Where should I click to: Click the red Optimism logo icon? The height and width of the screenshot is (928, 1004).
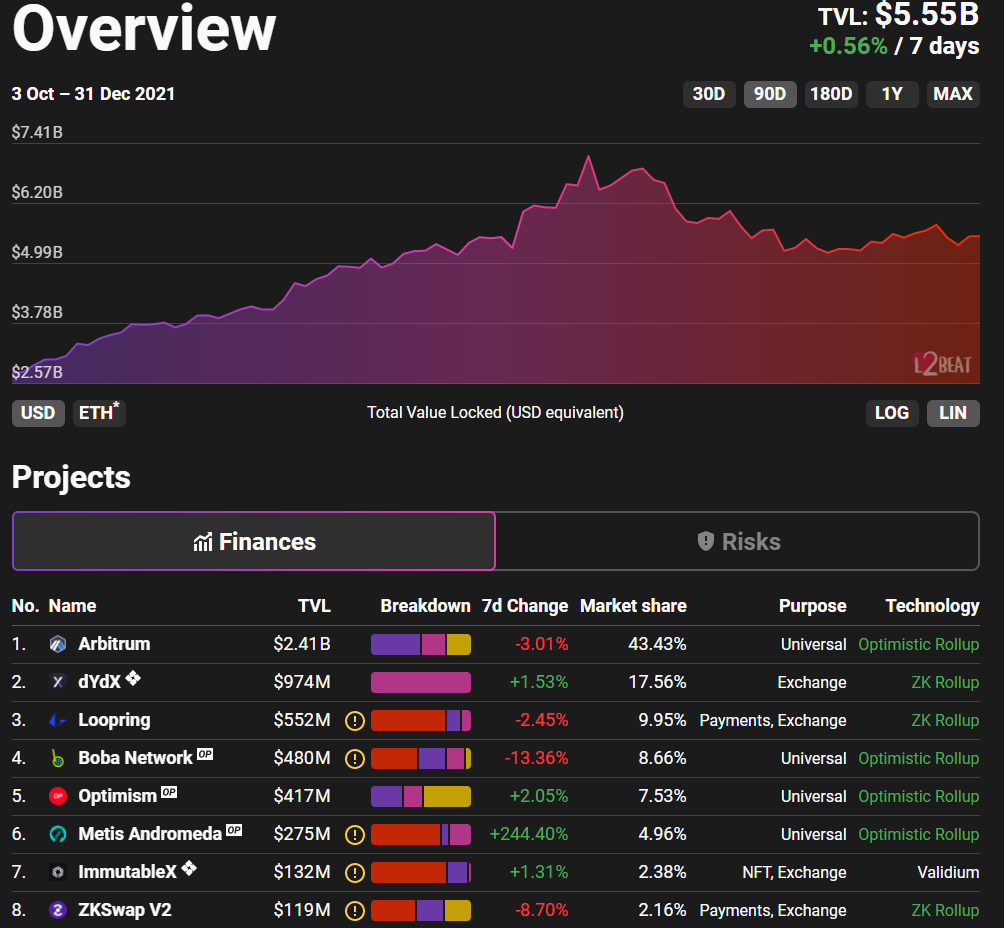click(58, 797)
